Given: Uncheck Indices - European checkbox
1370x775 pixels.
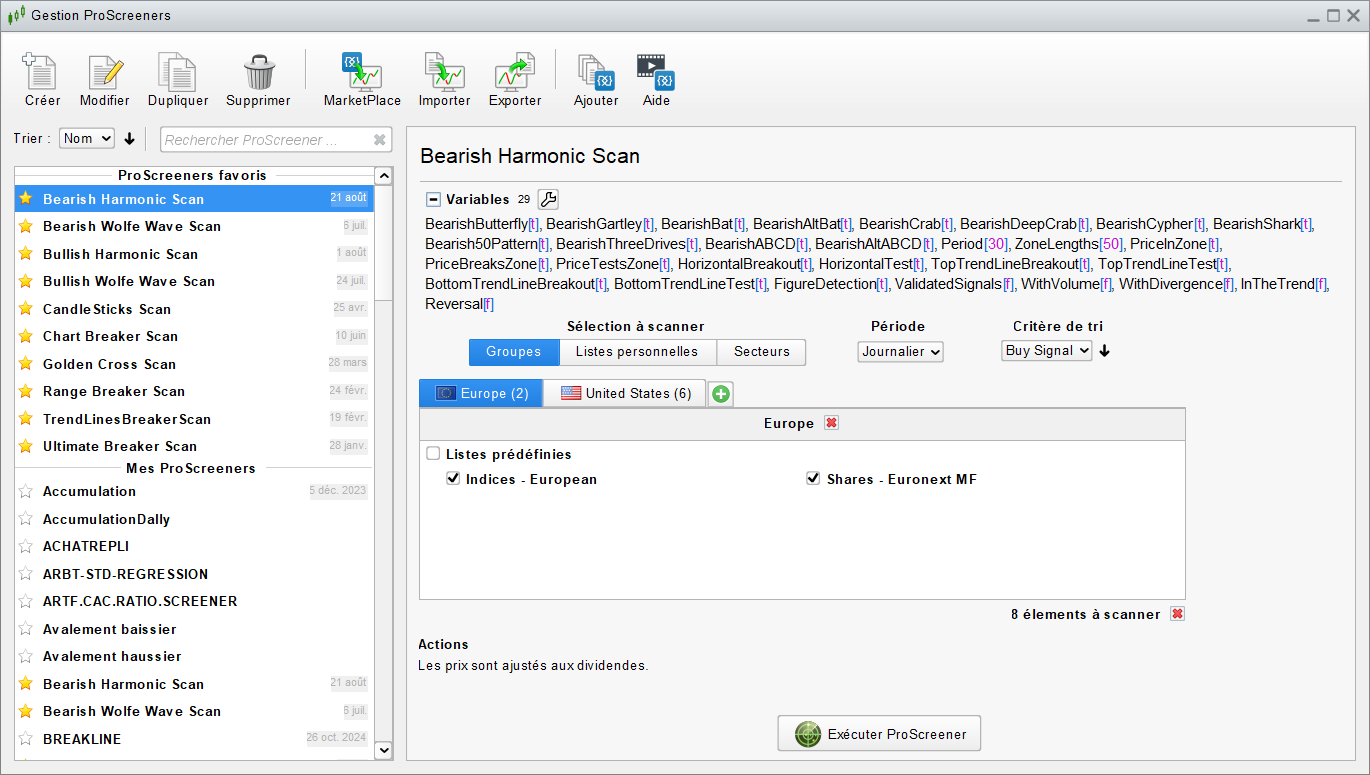Looking at the screenshot, I should 453,479.
